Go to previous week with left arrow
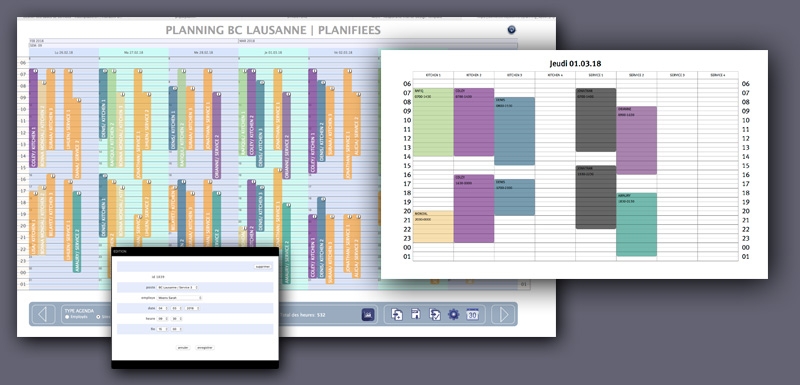This screenshot has height=385, width=800. click(x=43, y=314)
